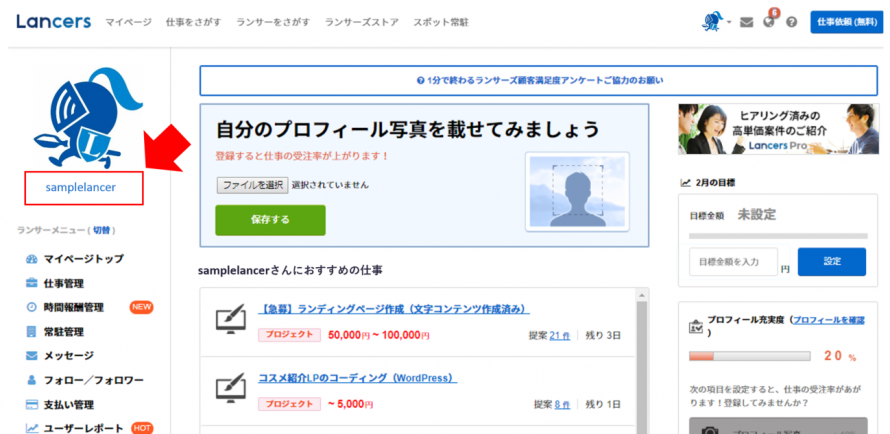This screenshot has height=434, width=890.
Task: Click the 切替 menu switch link
Action: click(x=102, y=230)
